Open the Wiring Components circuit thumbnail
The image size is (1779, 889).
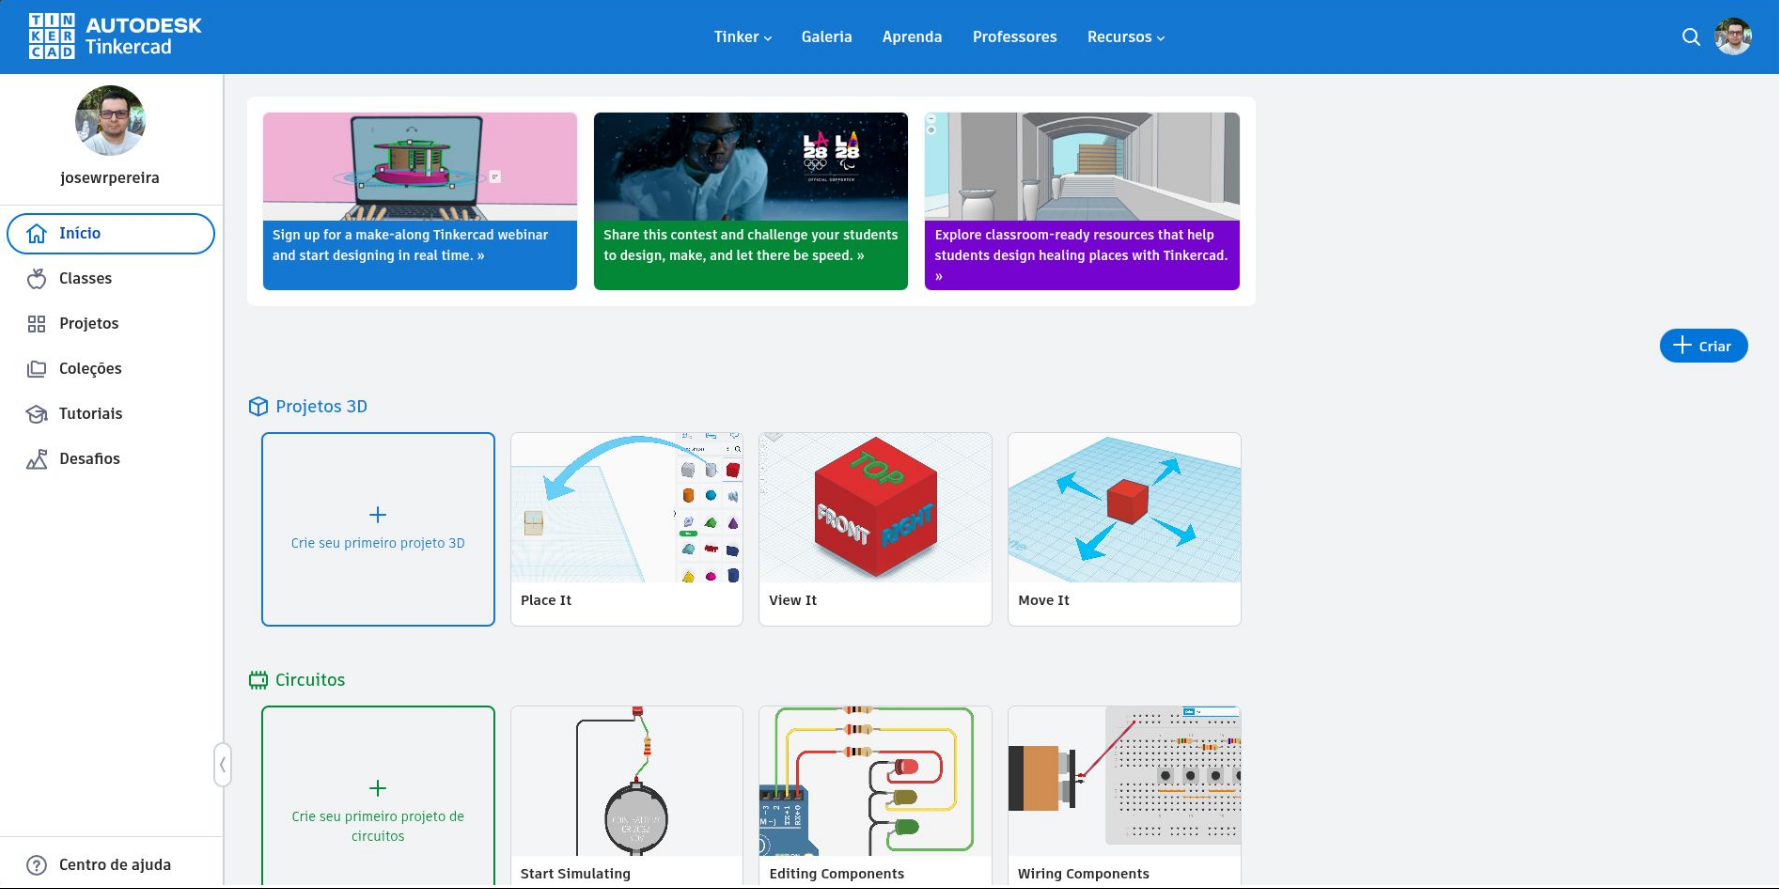coord(1124,781)
